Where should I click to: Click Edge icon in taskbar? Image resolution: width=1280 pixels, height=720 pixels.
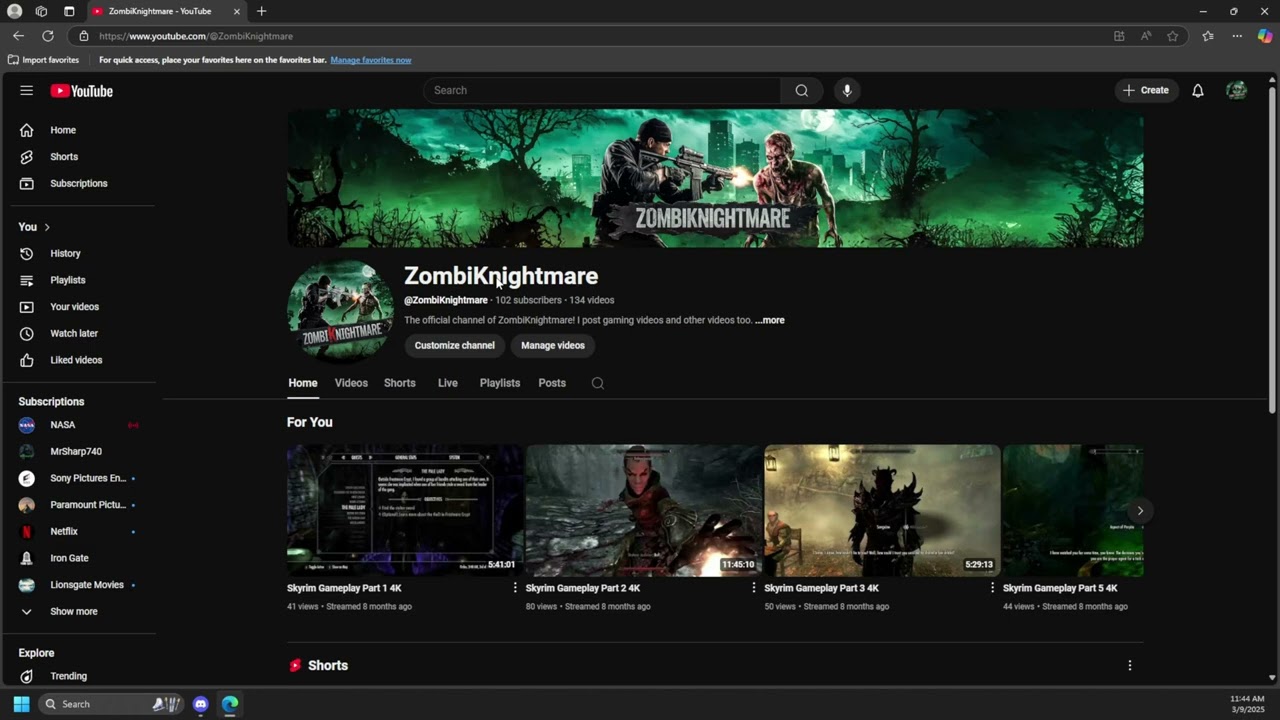coord(230,704)
